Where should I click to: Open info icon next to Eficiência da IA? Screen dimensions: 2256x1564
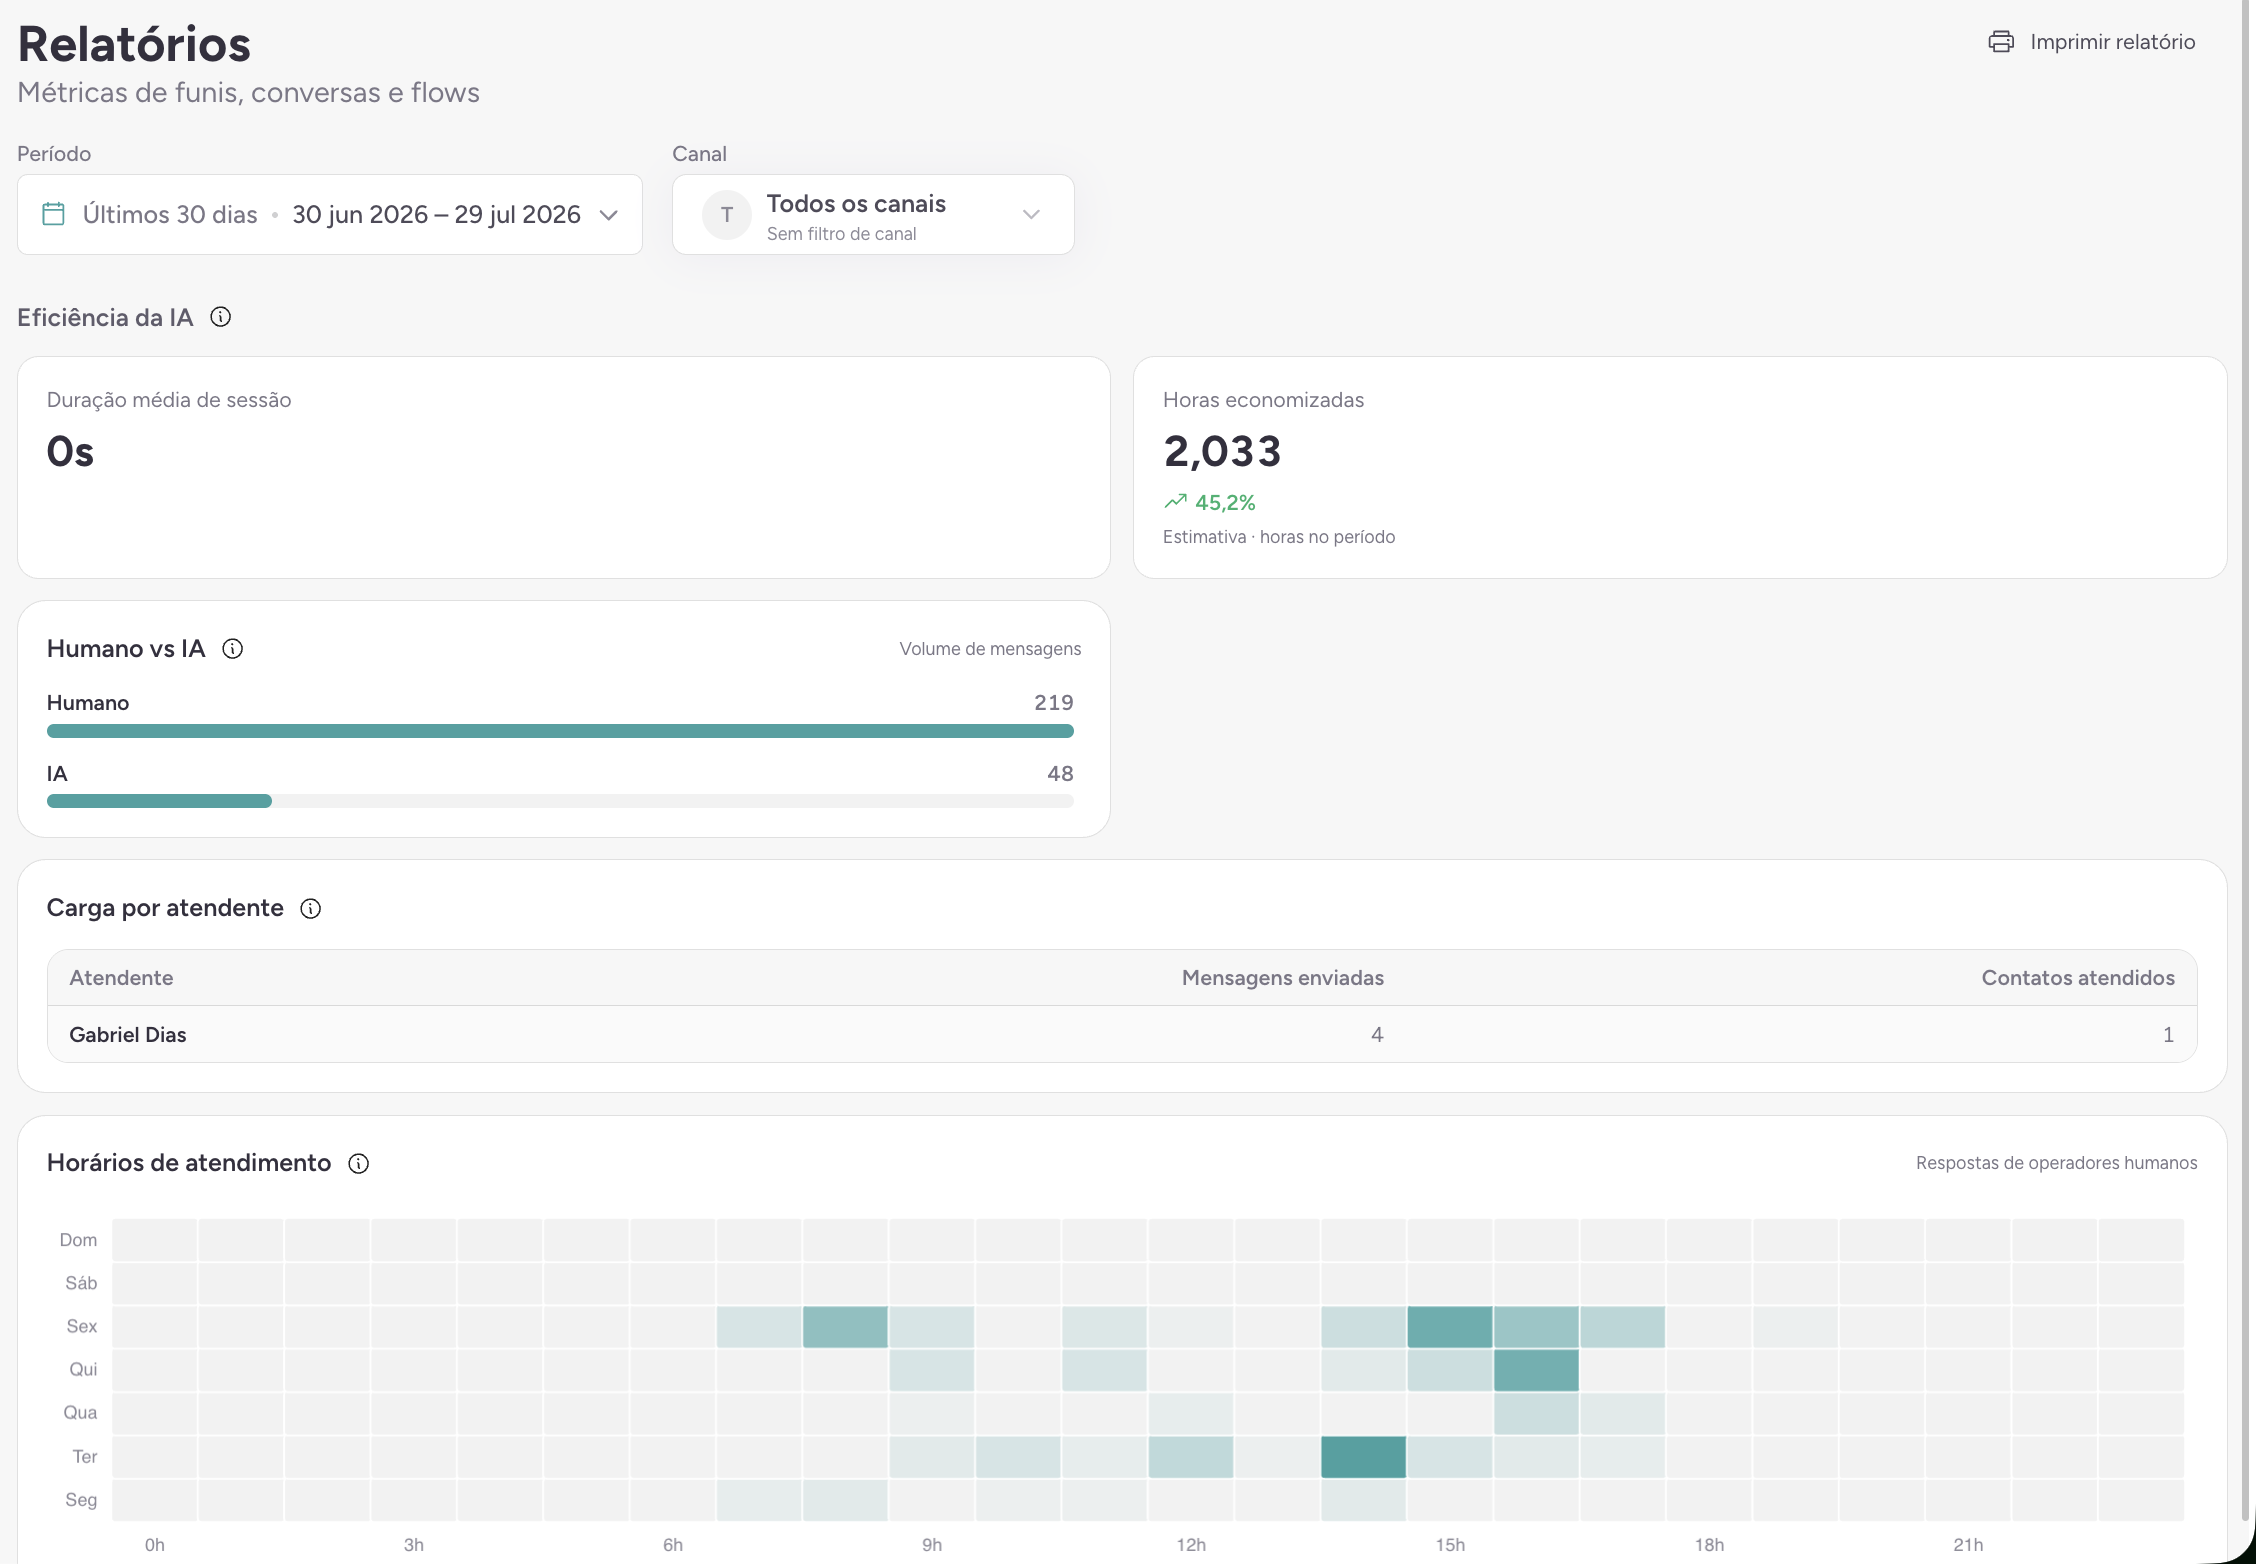pyautogui.click(x=221, y=317)
